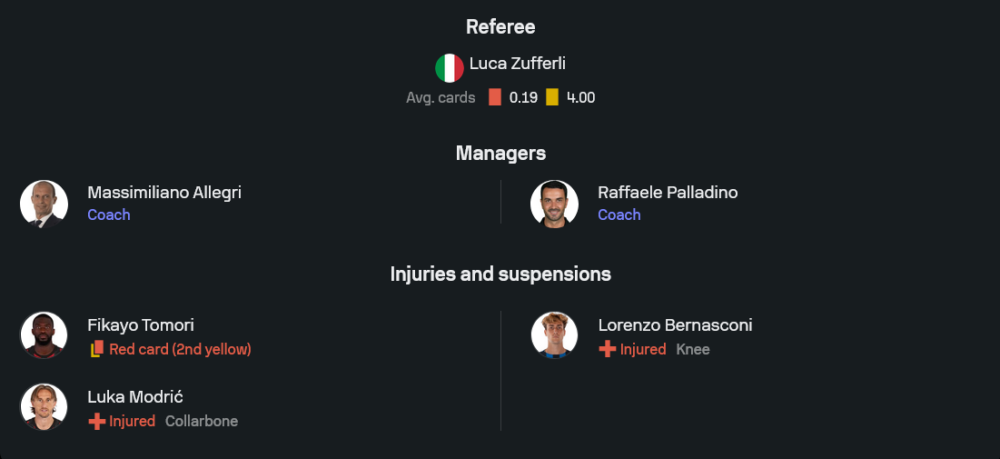Open Massimiliano Allegri name link
The image size is (1000, 459).
[x=165, y=193]
